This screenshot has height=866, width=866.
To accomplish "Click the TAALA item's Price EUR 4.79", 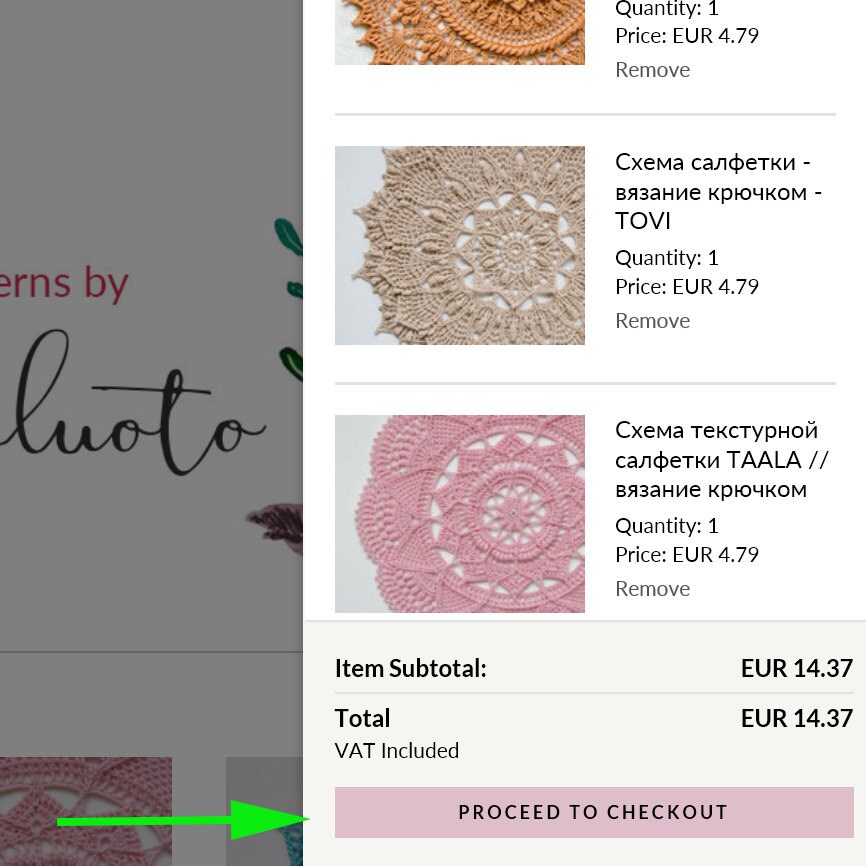I will (x=687, y=555).
